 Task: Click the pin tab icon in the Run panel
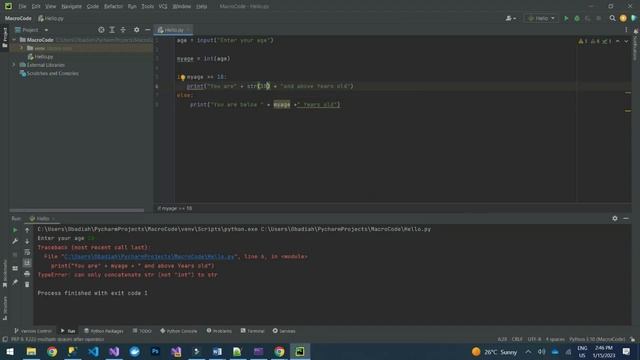[x=15, y=282]
